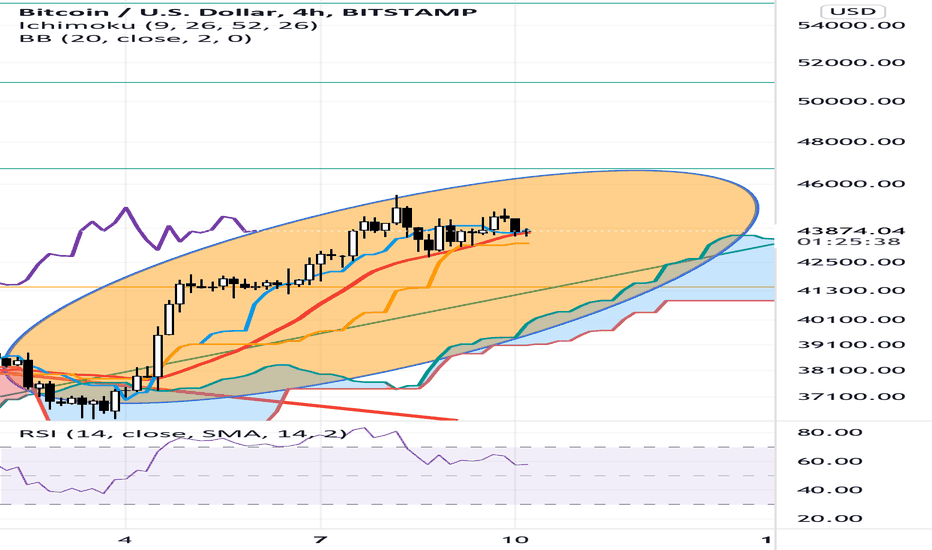
Task: Click the current price label 43874.04
Action: [851, 230]
